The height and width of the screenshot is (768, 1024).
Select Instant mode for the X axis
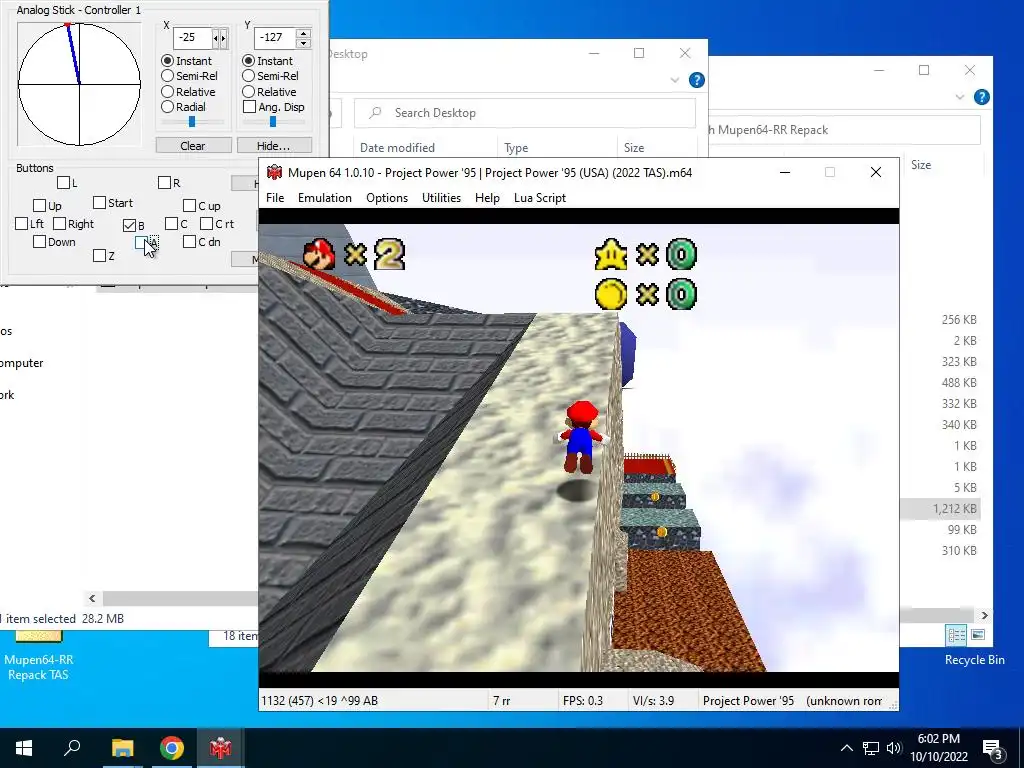pos(186,61)
